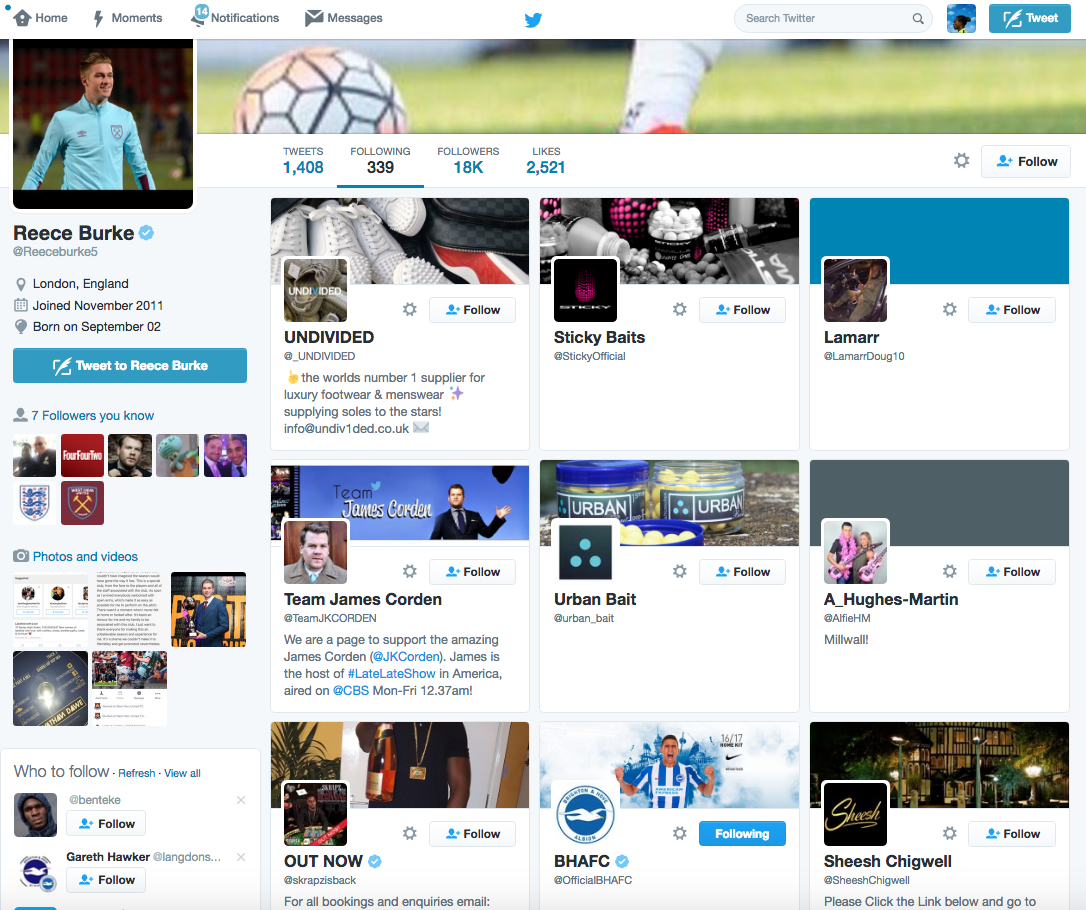The image size is (1086, 910).
Task: Open Notifications with 14 badge
Action: 235,17
